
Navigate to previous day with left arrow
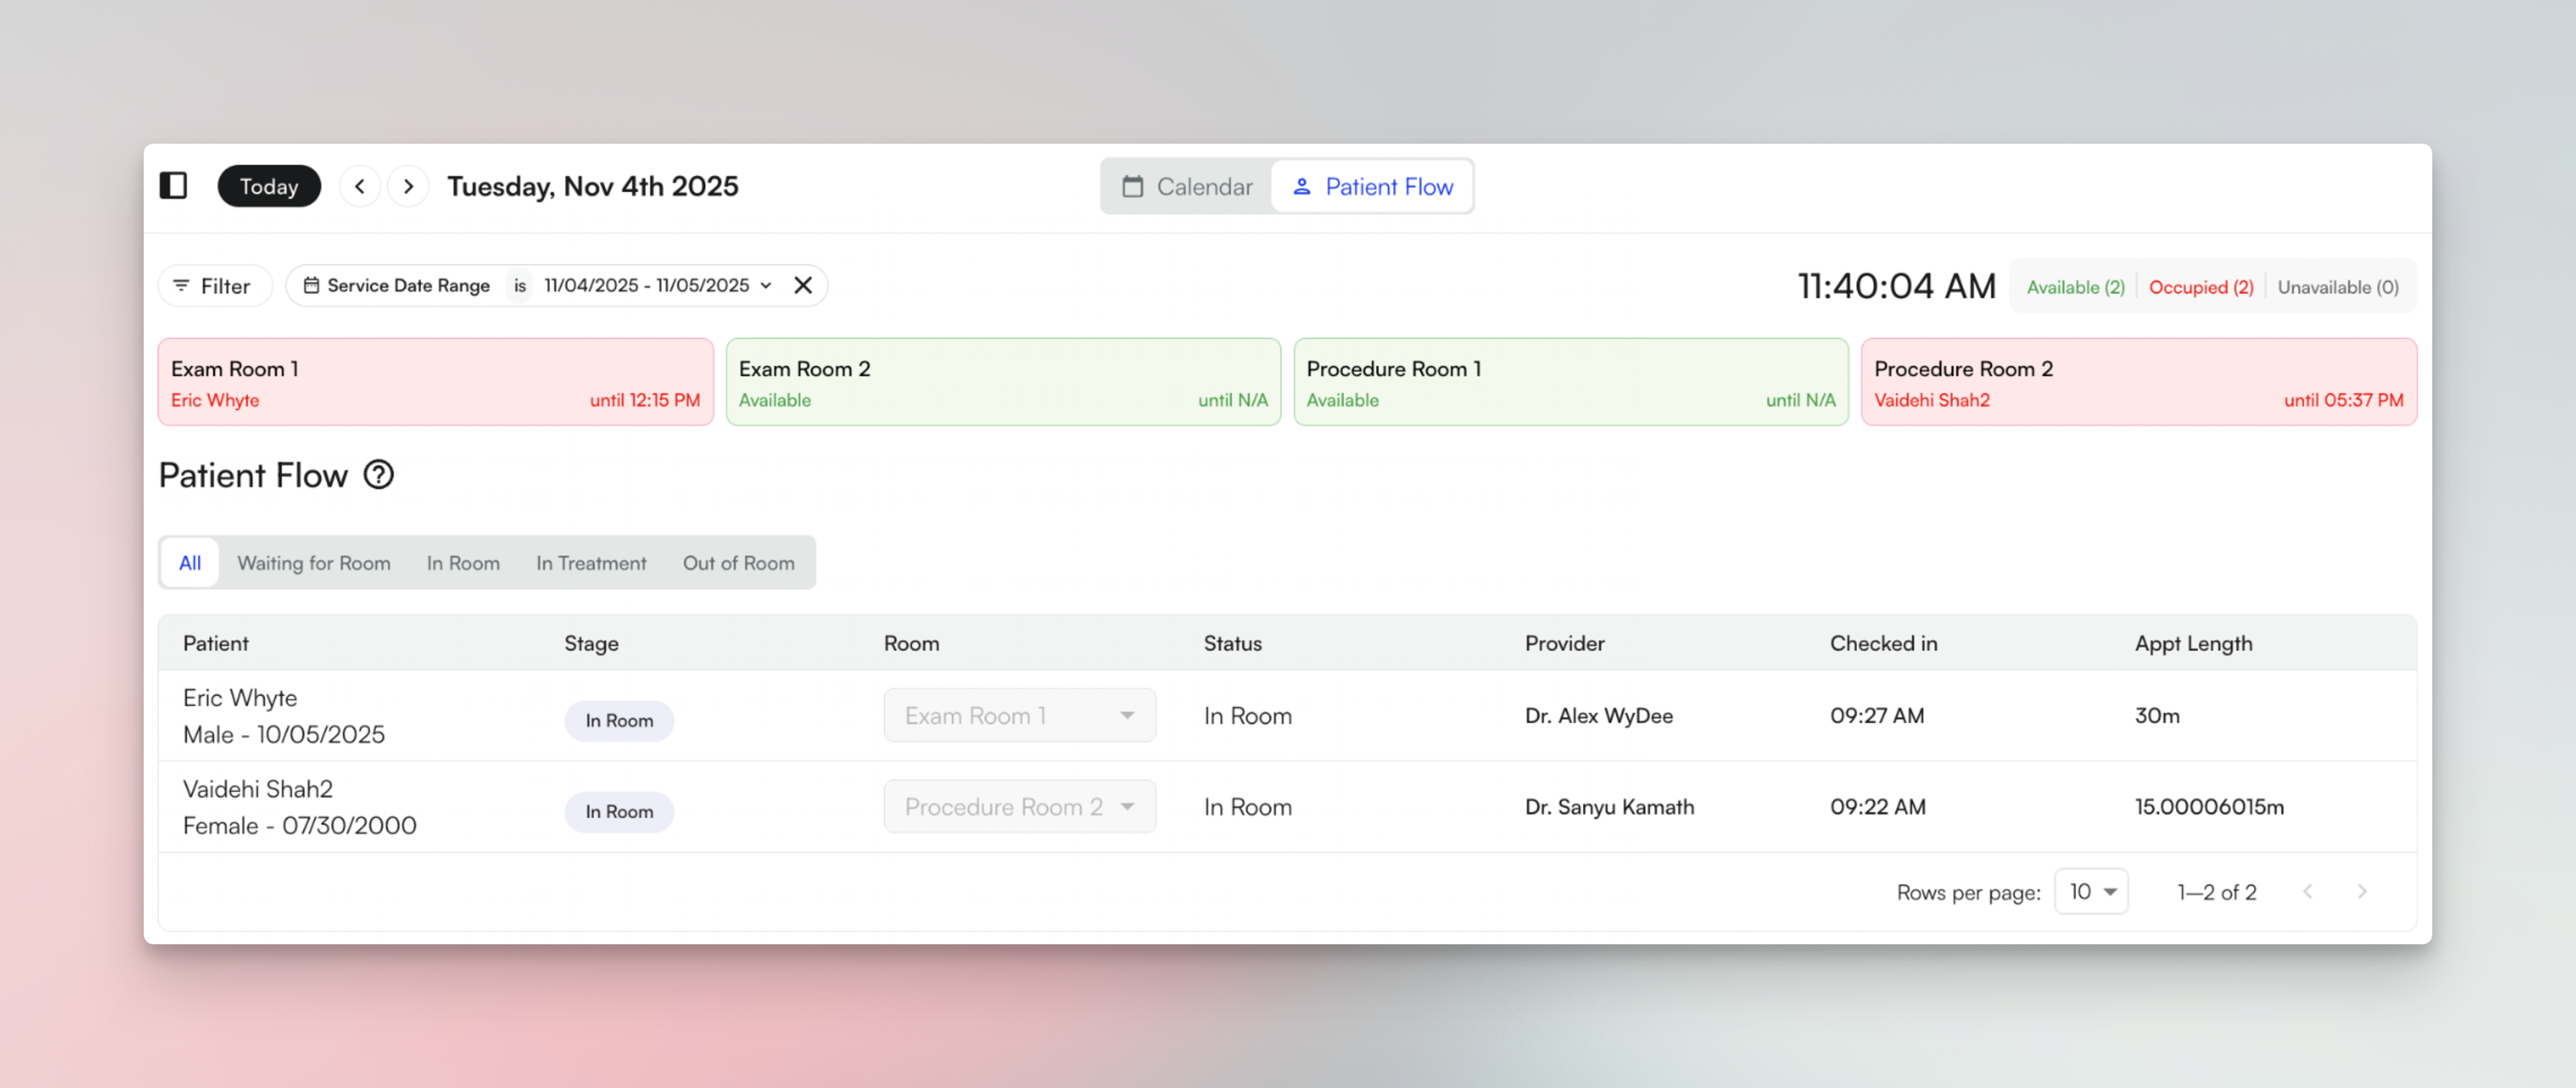[x=359, y=186]
